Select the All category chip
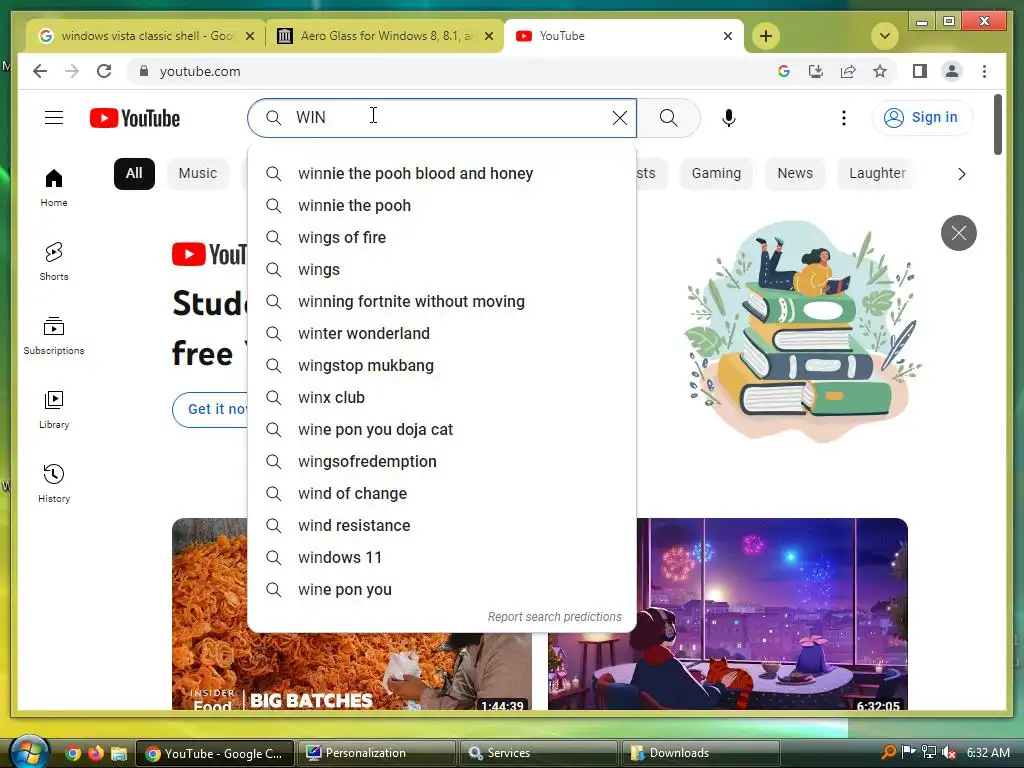 [x=134, y=173]
